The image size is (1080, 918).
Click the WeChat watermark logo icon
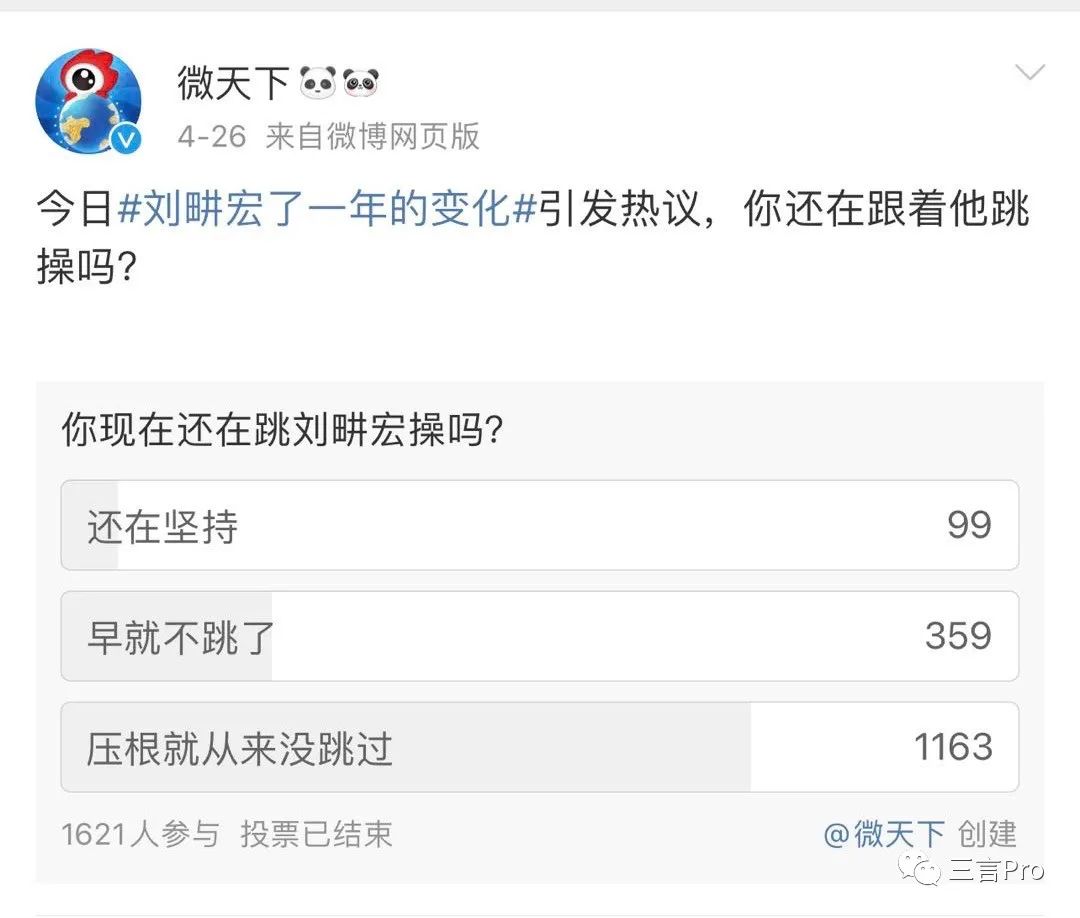click(x=919, y=867)
